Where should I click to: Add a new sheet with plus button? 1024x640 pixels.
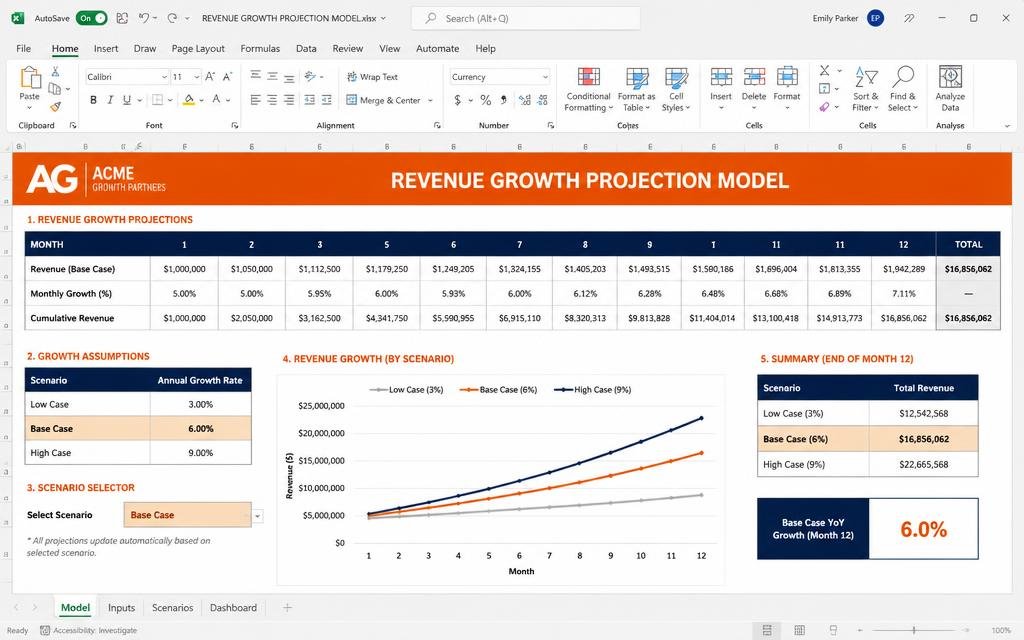pyautogui.click(x=287, y=608)
